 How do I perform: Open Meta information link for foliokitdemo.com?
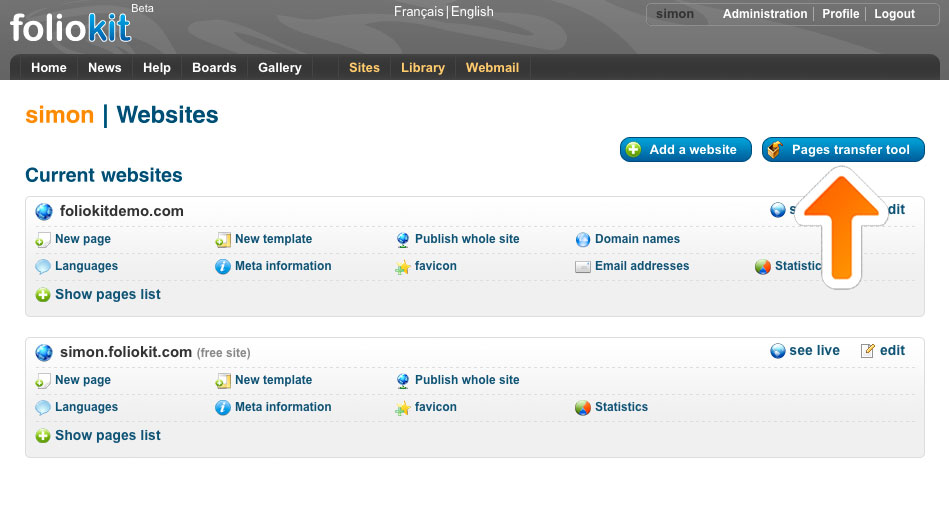pos(283,266)
